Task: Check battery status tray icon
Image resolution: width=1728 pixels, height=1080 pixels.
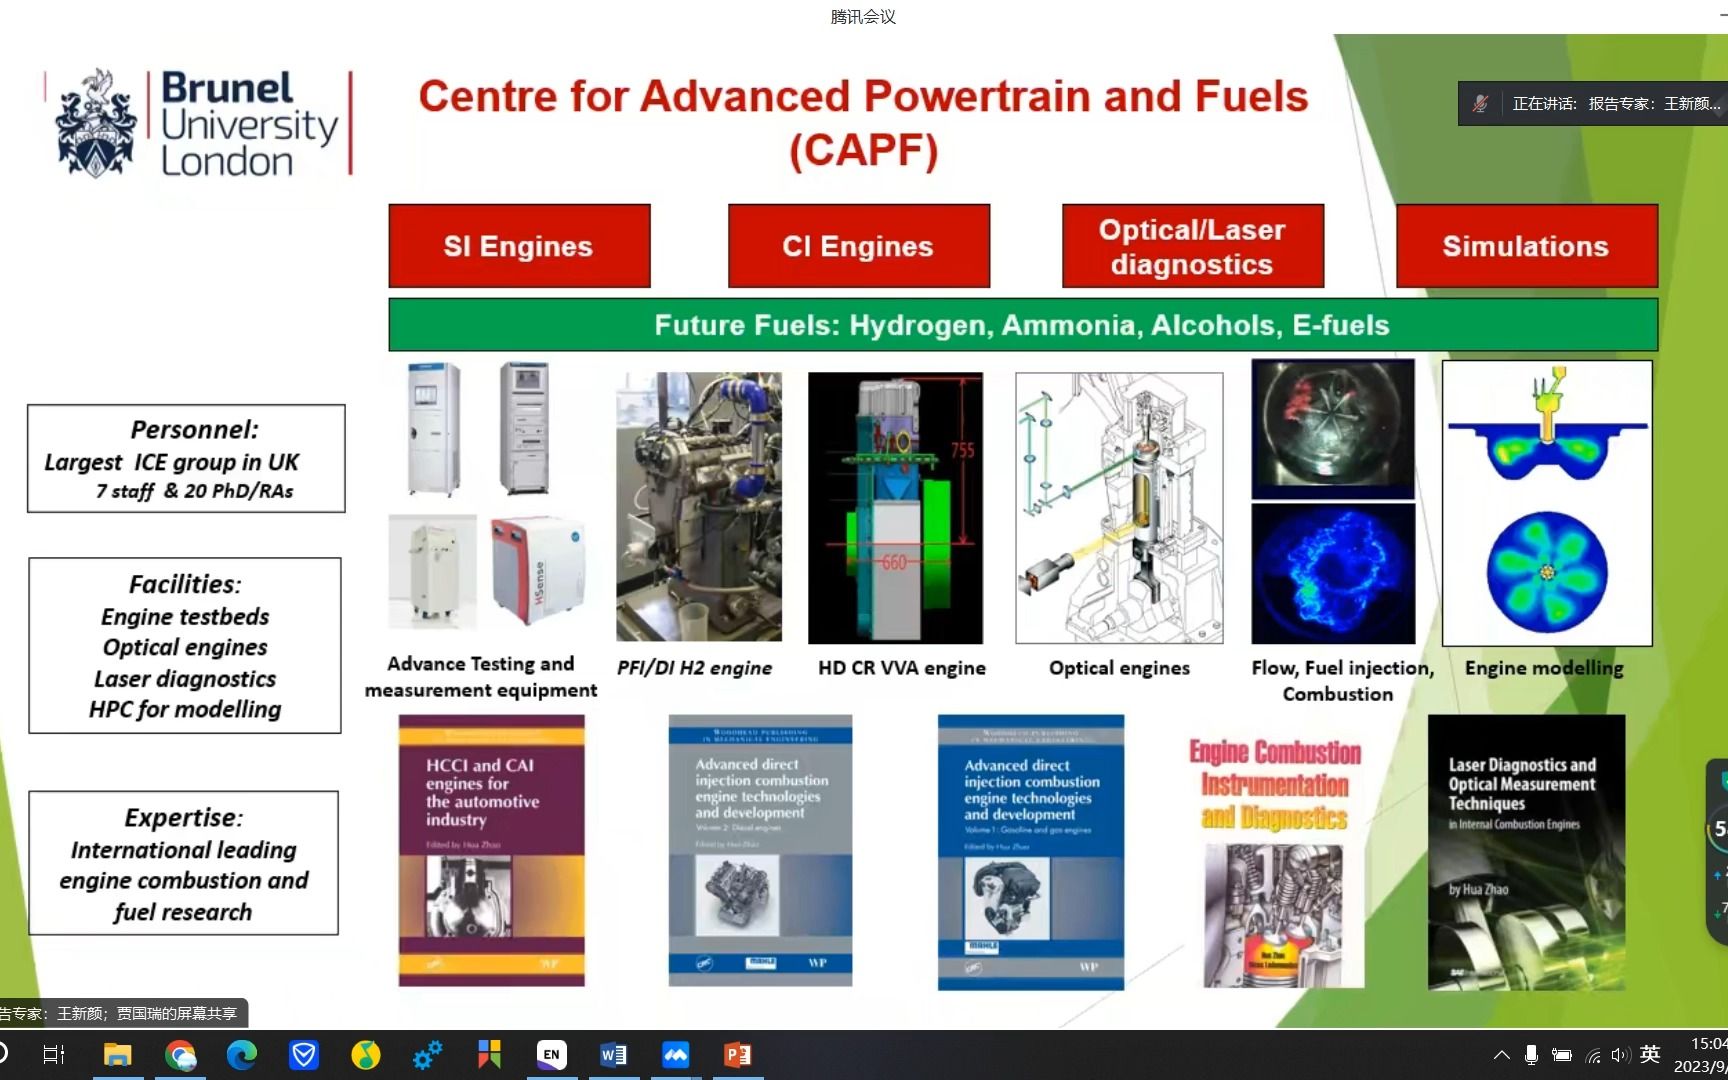Action: (1561, 1055)
